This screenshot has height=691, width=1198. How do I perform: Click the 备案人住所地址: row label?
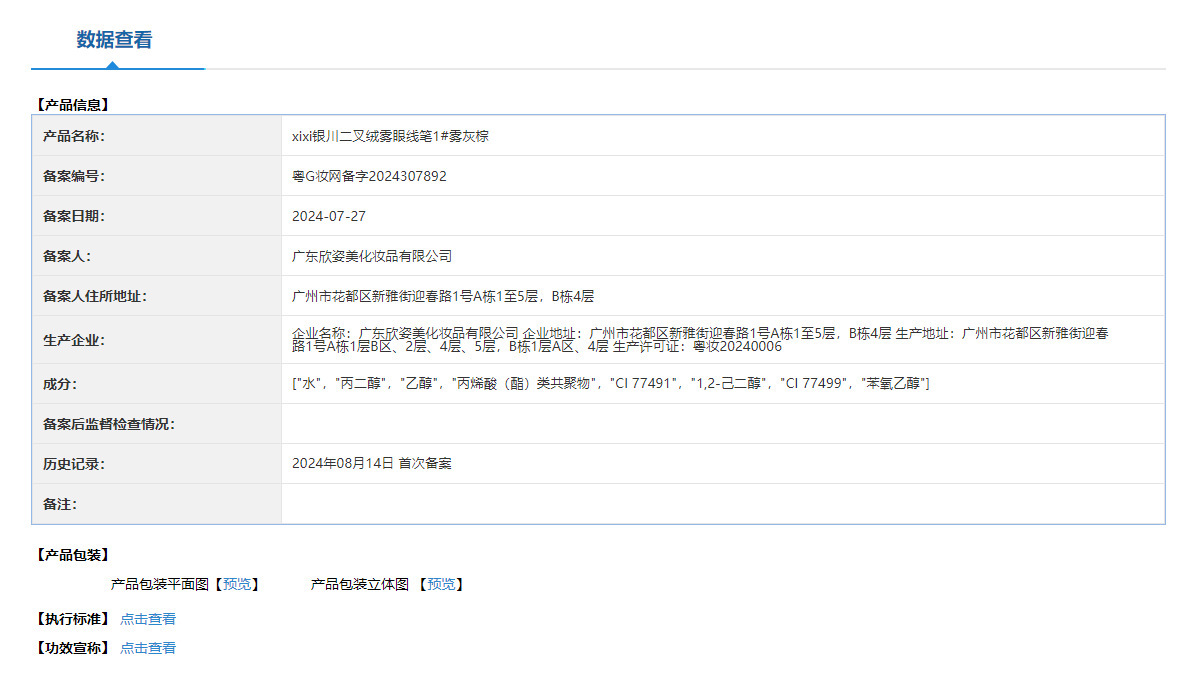coord(95,297)
